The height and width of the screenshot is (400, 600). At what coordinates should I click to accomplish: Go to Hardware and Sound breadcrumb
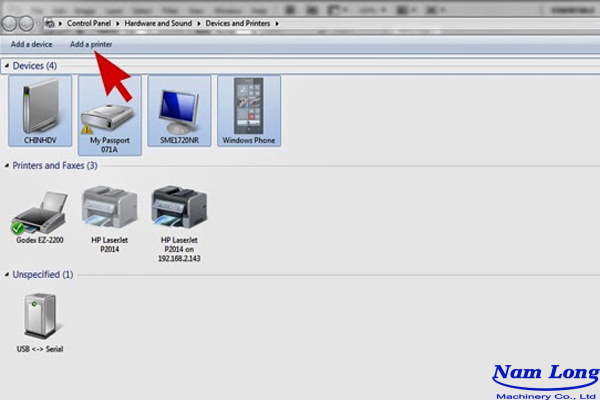coord(159,22)
